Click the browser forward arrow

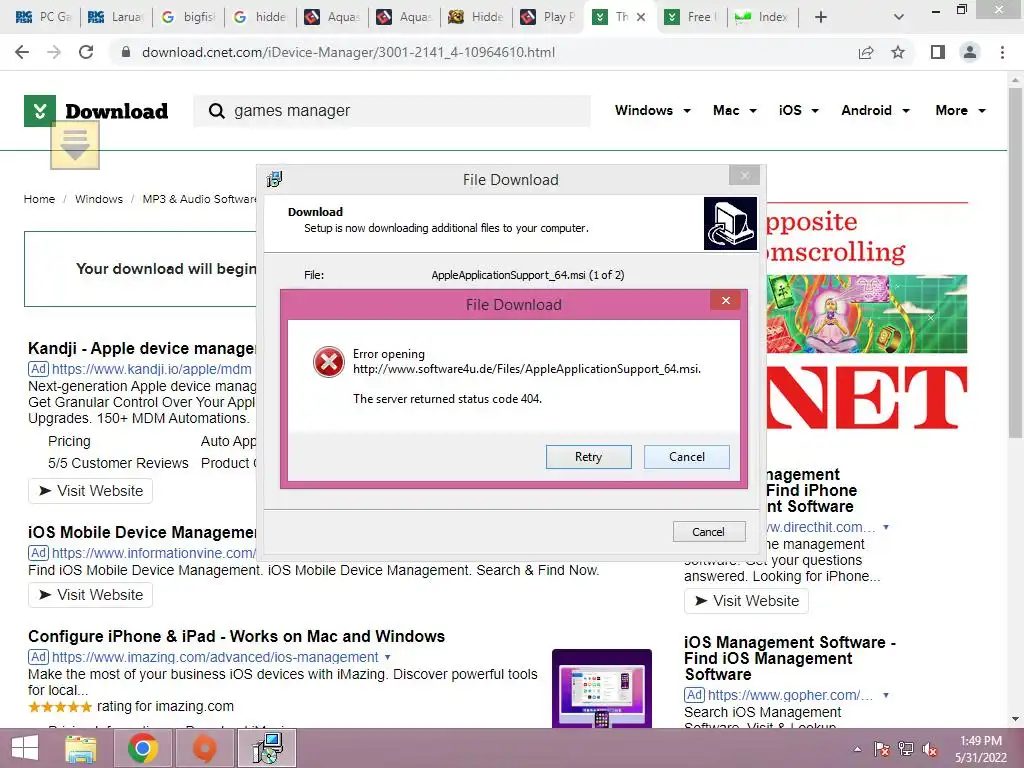[54, 52]
